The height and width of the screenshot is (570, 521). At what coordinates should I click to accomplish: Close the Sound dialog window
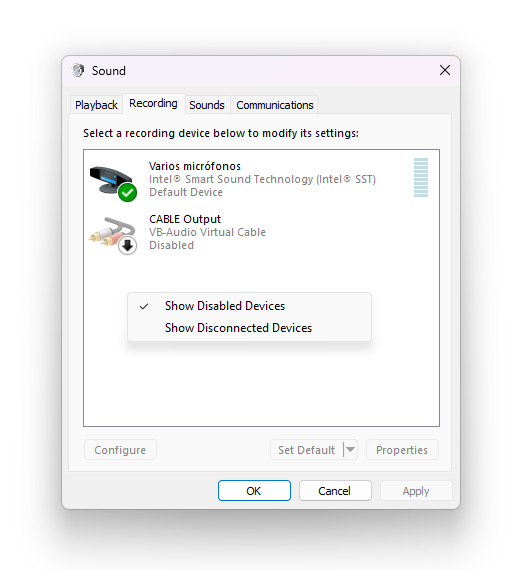click(x=445, y=70)
